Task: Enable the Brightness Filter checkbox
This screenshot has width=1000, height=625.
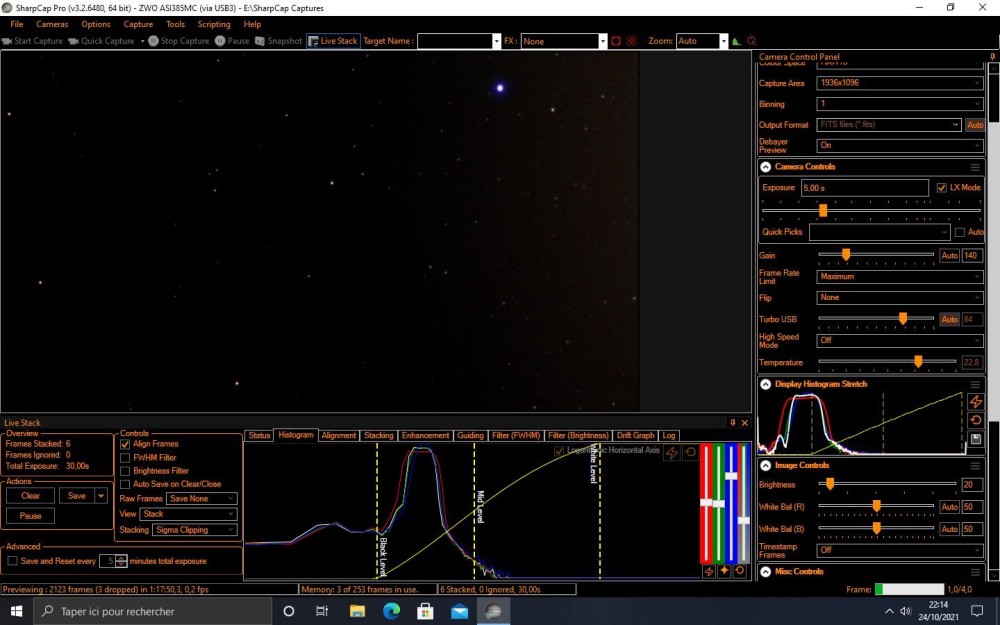Action: pyautogui.click(x=125, y=471)
